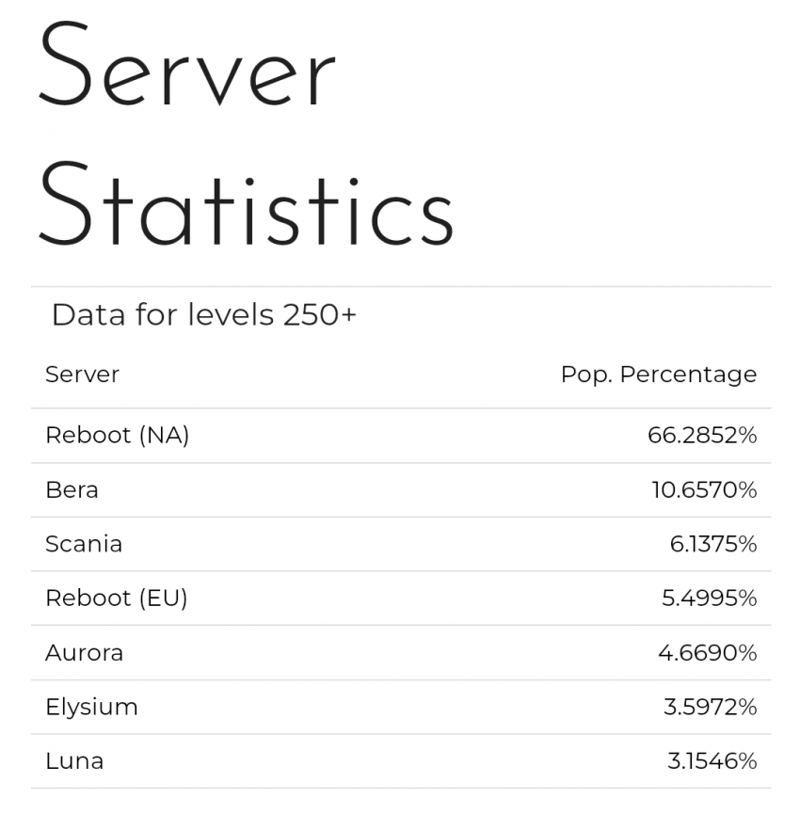800x814 pixels.
Task: Select the Scania server name
Action: [x=84, y=544]
